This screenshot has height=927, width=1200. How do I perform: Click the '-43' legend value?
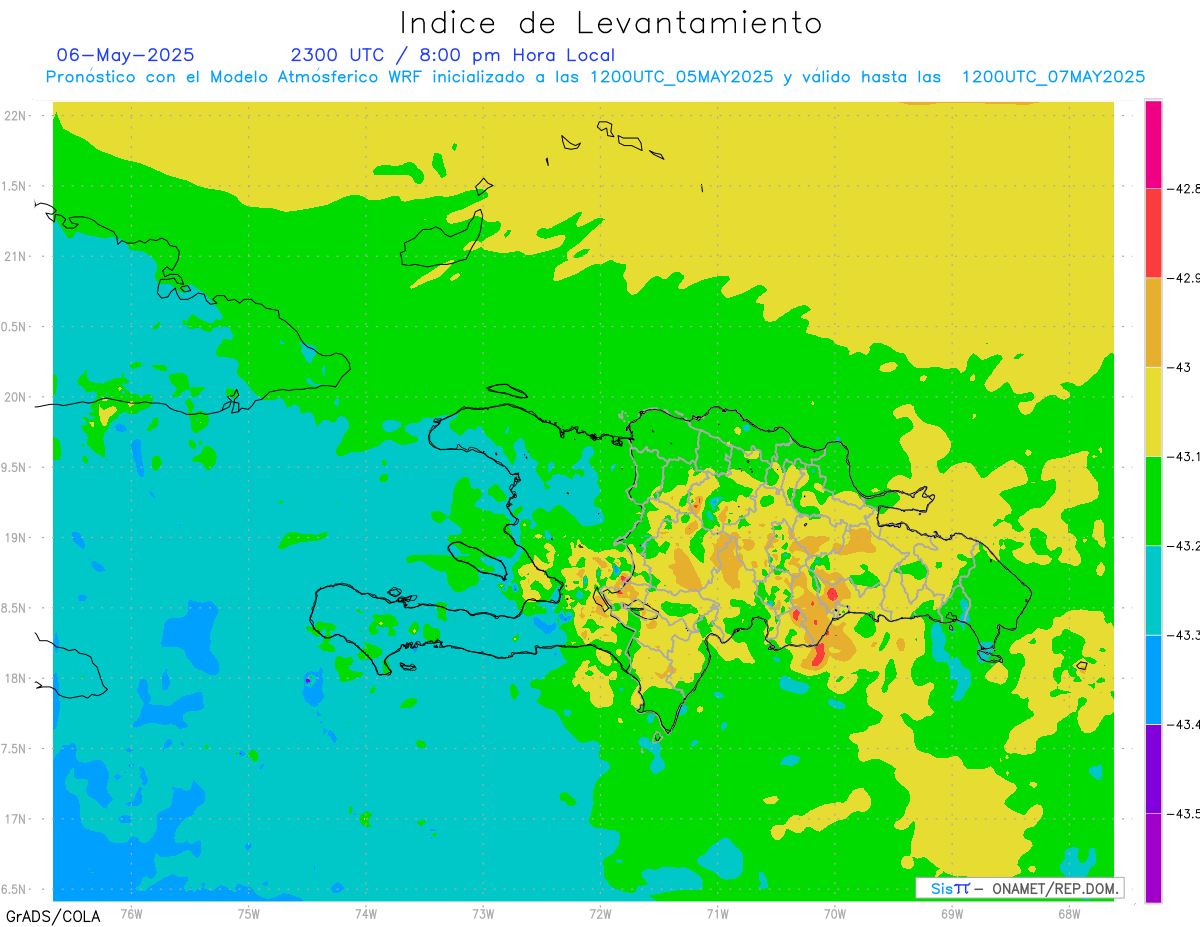pyautogui.click(x=1178, y=367)
